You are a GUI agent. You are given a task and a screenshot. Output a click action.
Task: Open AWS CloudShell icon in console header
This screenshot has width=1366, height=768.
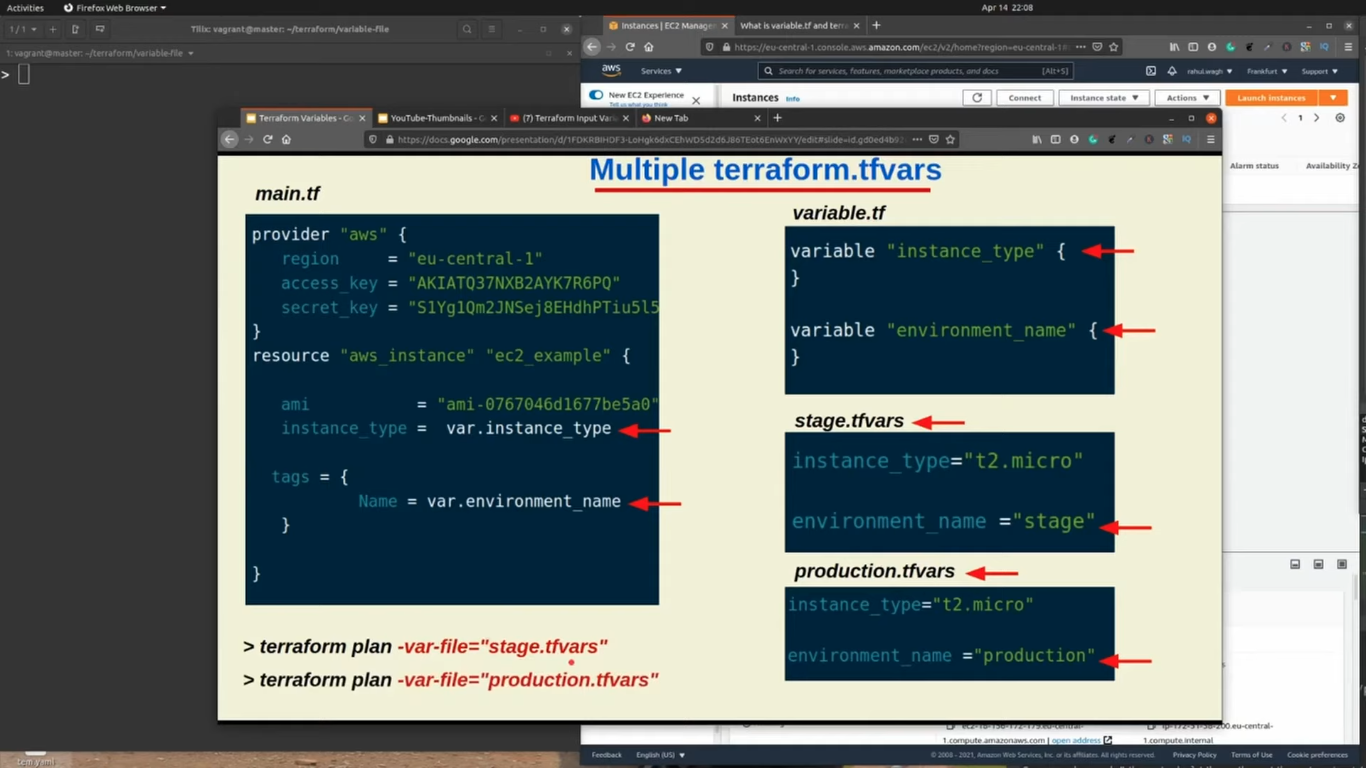click(x=1151, y=71)
